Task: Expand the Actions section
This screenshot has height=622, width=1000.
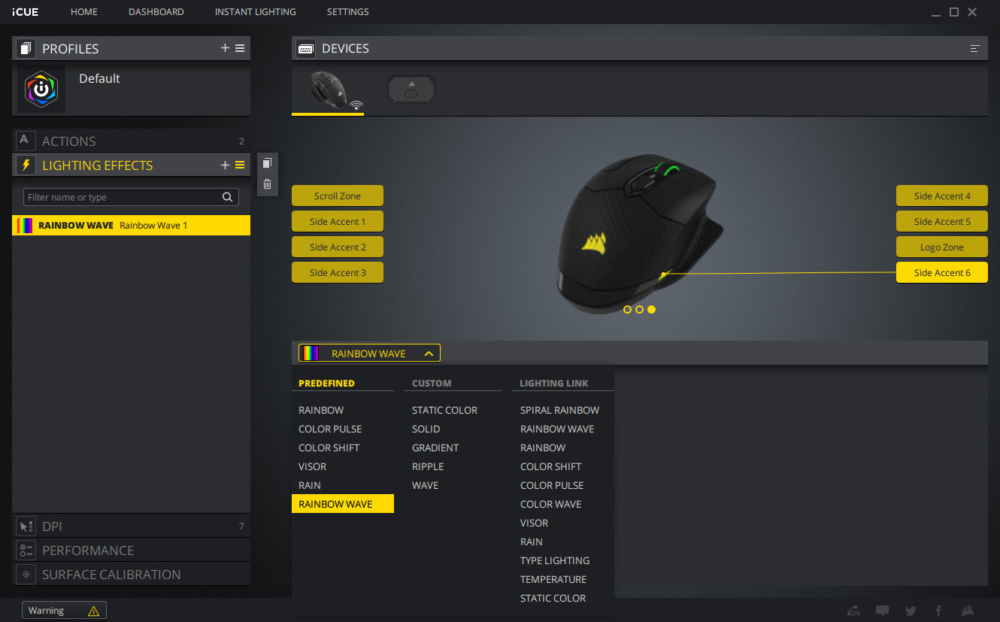Action: [x=131, y=141]
